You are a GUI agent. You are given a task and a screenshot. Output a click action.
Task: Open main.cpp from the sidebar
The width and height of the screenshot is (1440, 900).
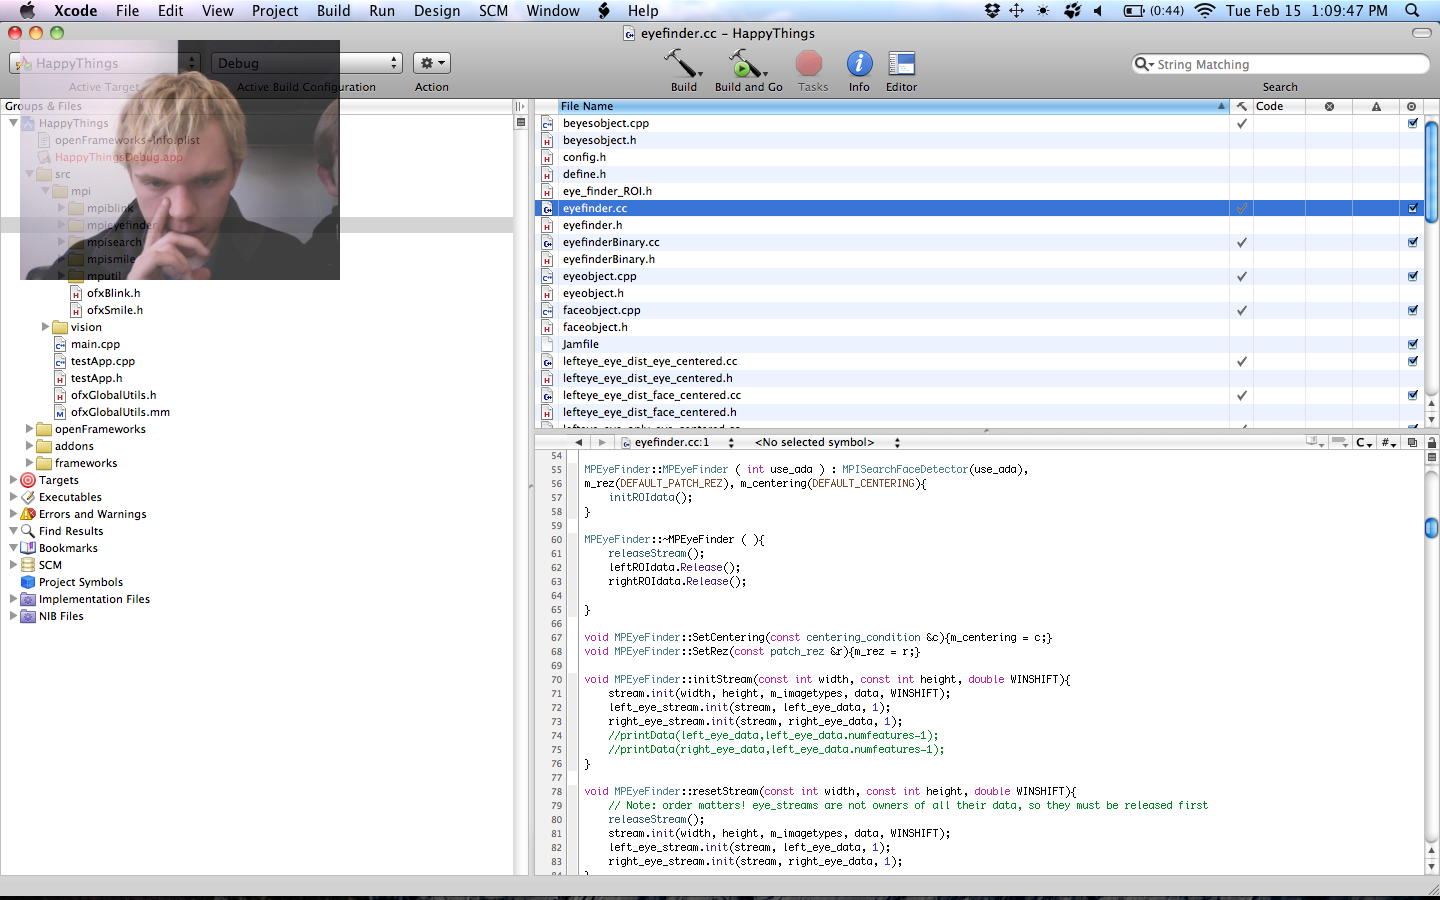click(95, 344)
